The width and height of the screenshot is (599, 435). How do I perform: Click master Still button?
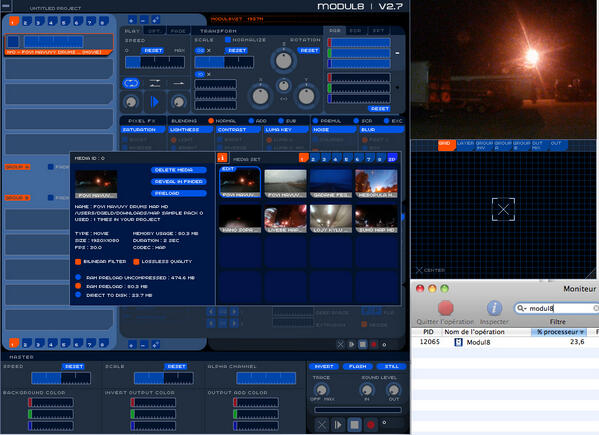point(391,367)
